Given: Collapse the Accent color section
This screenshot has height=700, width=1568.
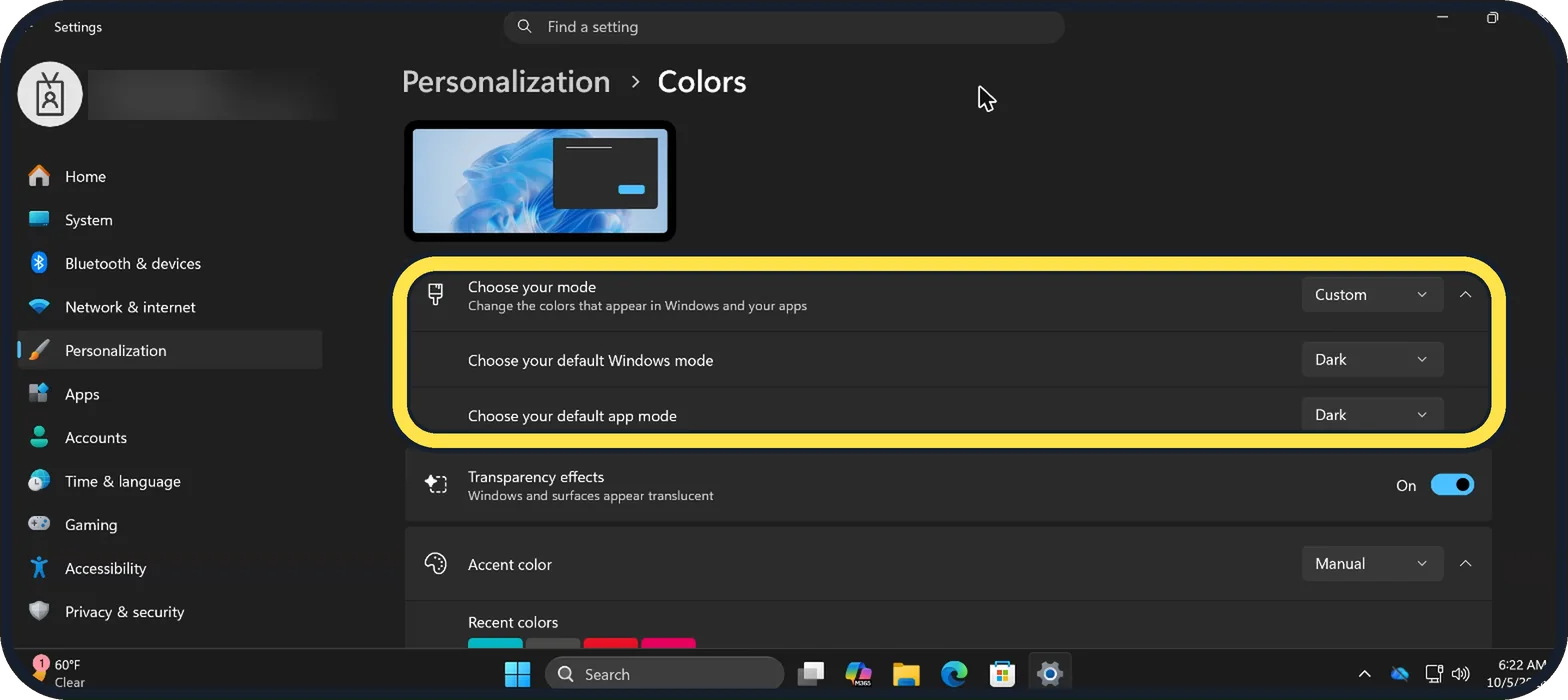Looking at the screenshot, I should [x=1465, y=564].
